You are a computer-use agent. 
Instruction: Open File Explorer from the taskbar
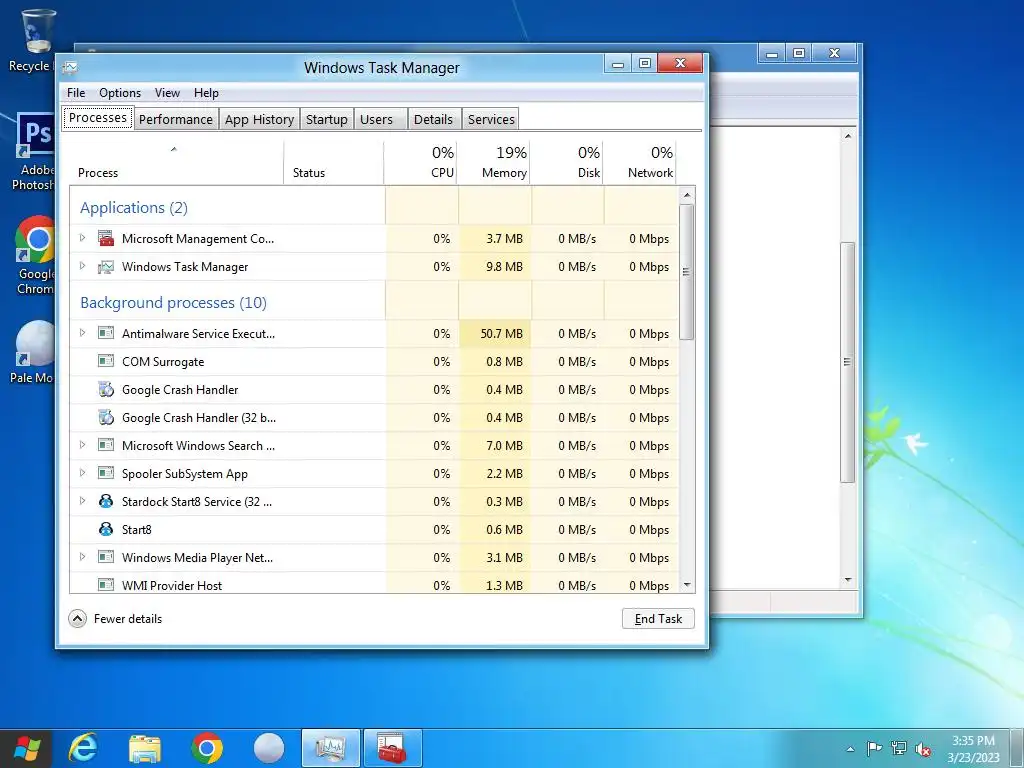point(144,748)
